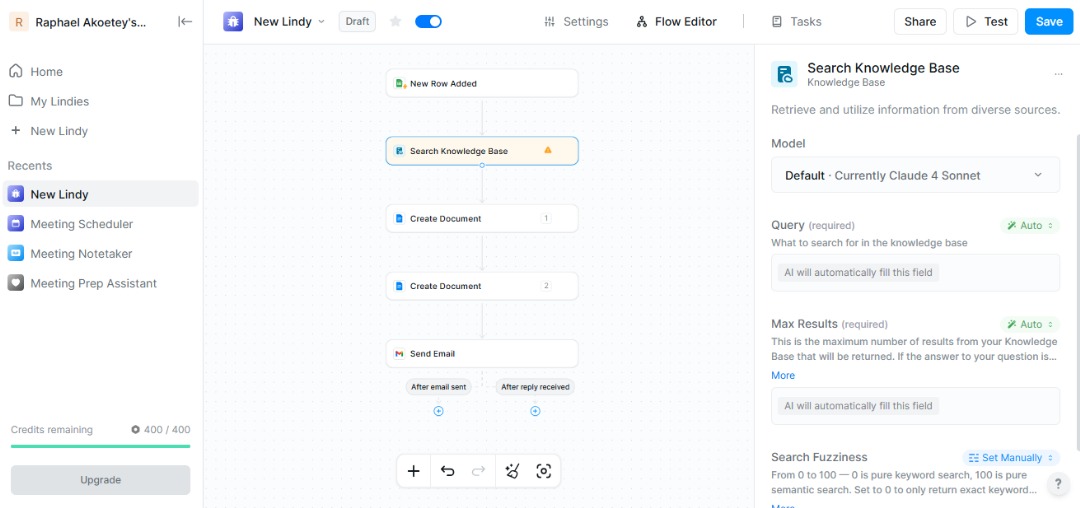Favorite this Lindy with the star icon

395,21
